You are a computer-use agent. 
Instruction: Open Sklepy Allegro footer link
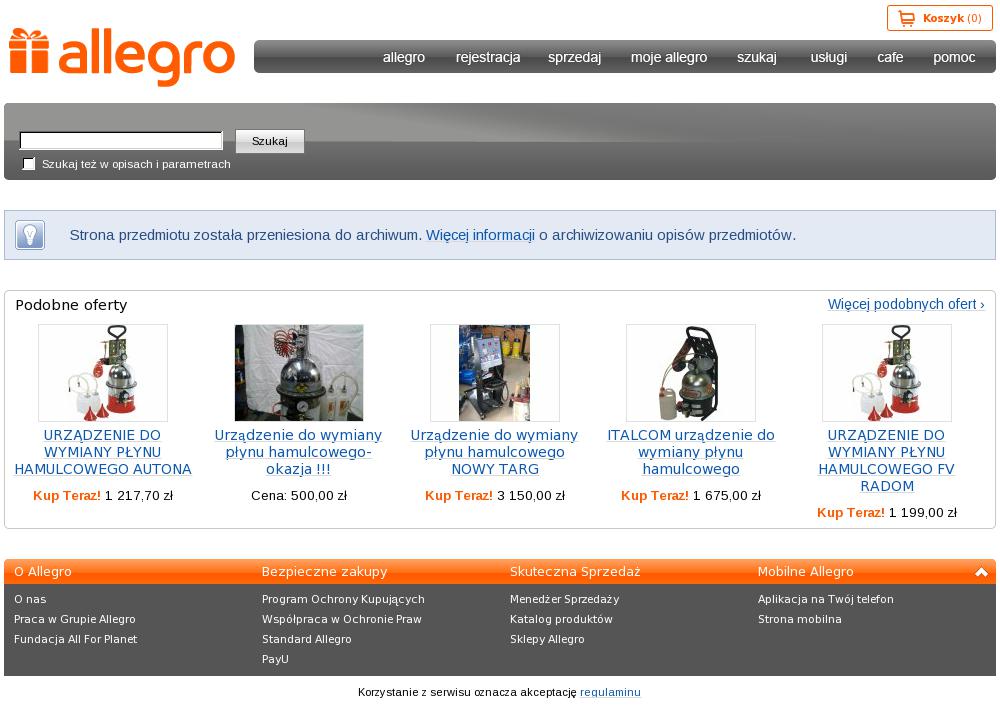point(547,639)
